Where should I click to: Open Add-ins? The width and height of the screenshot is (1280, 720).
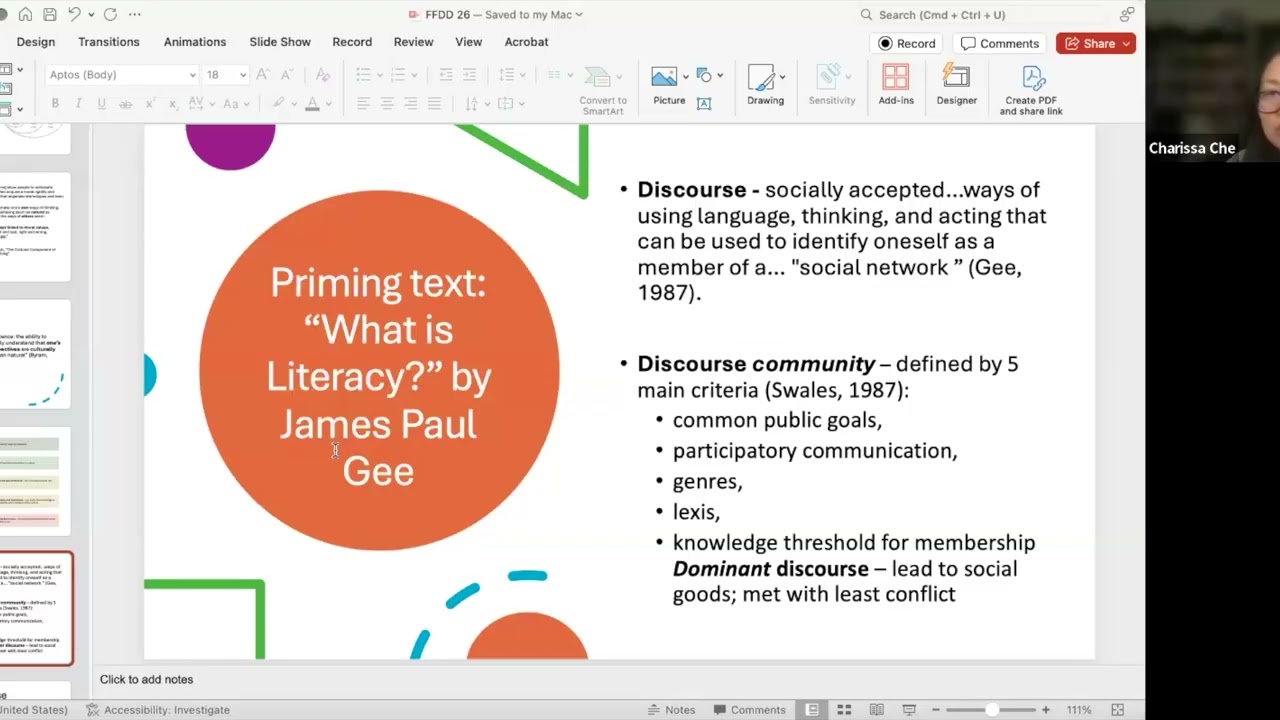[x=896, y=86]
